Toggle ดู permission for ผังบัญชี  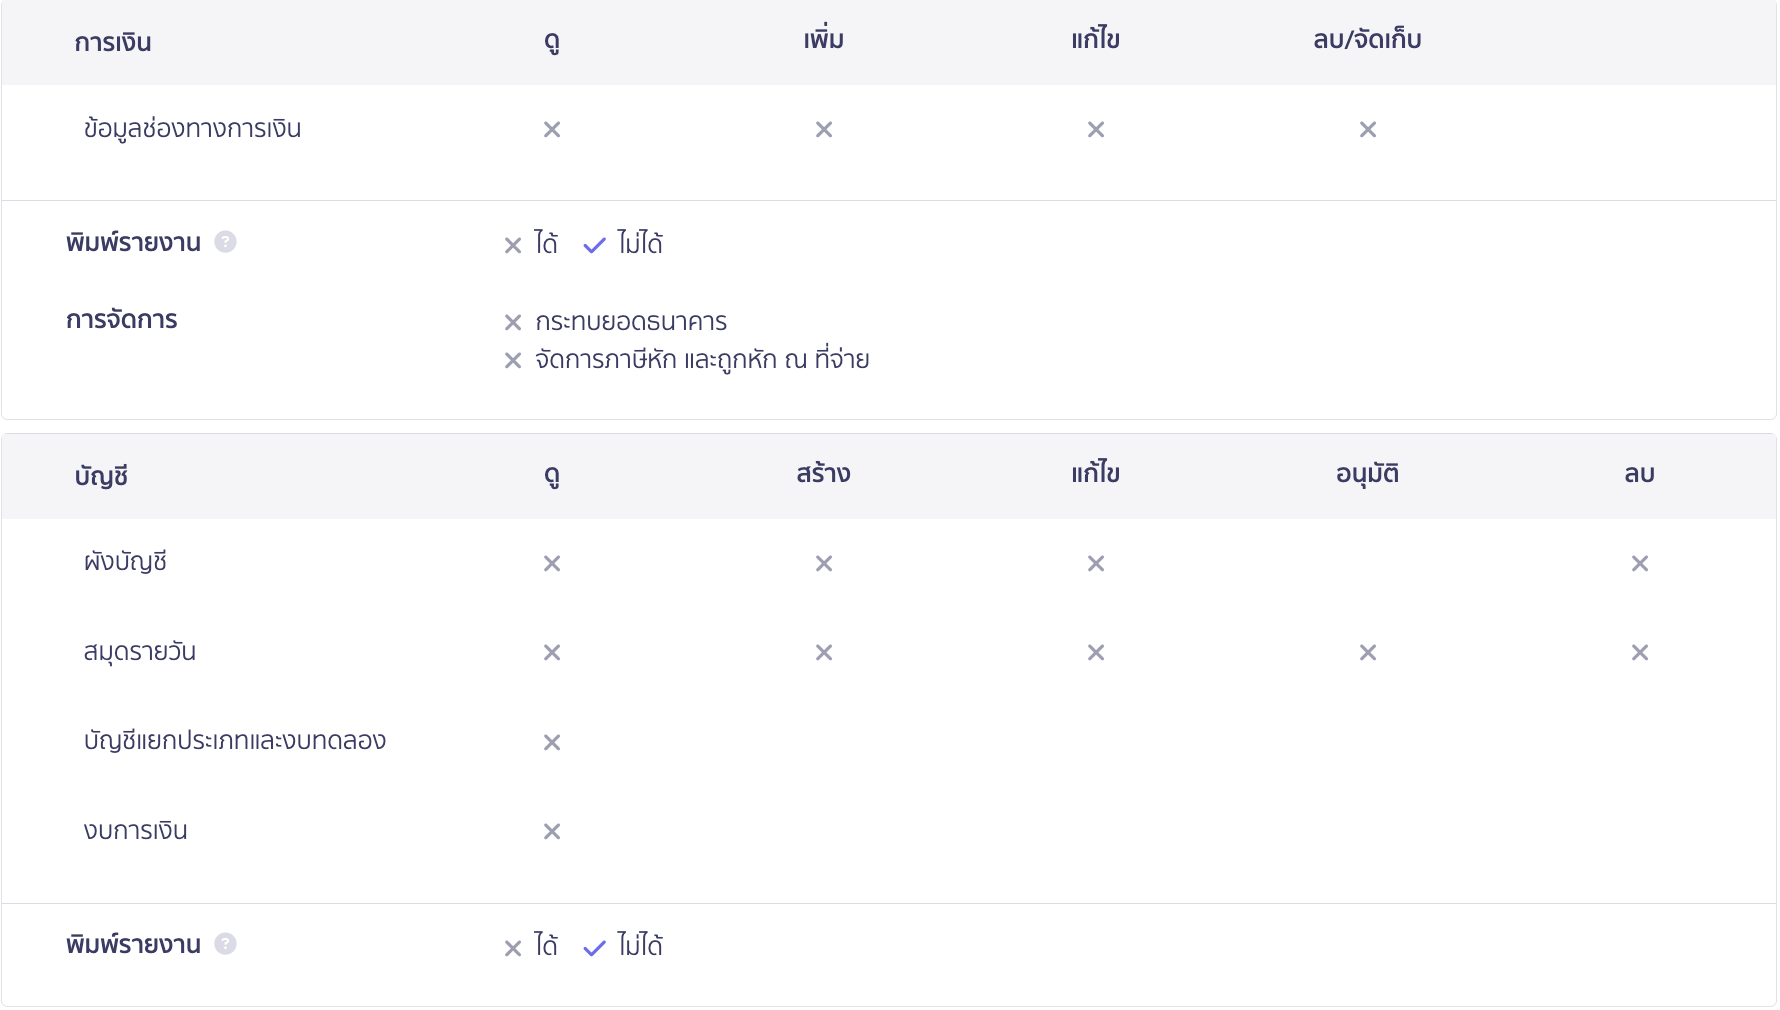click(551, 562)
